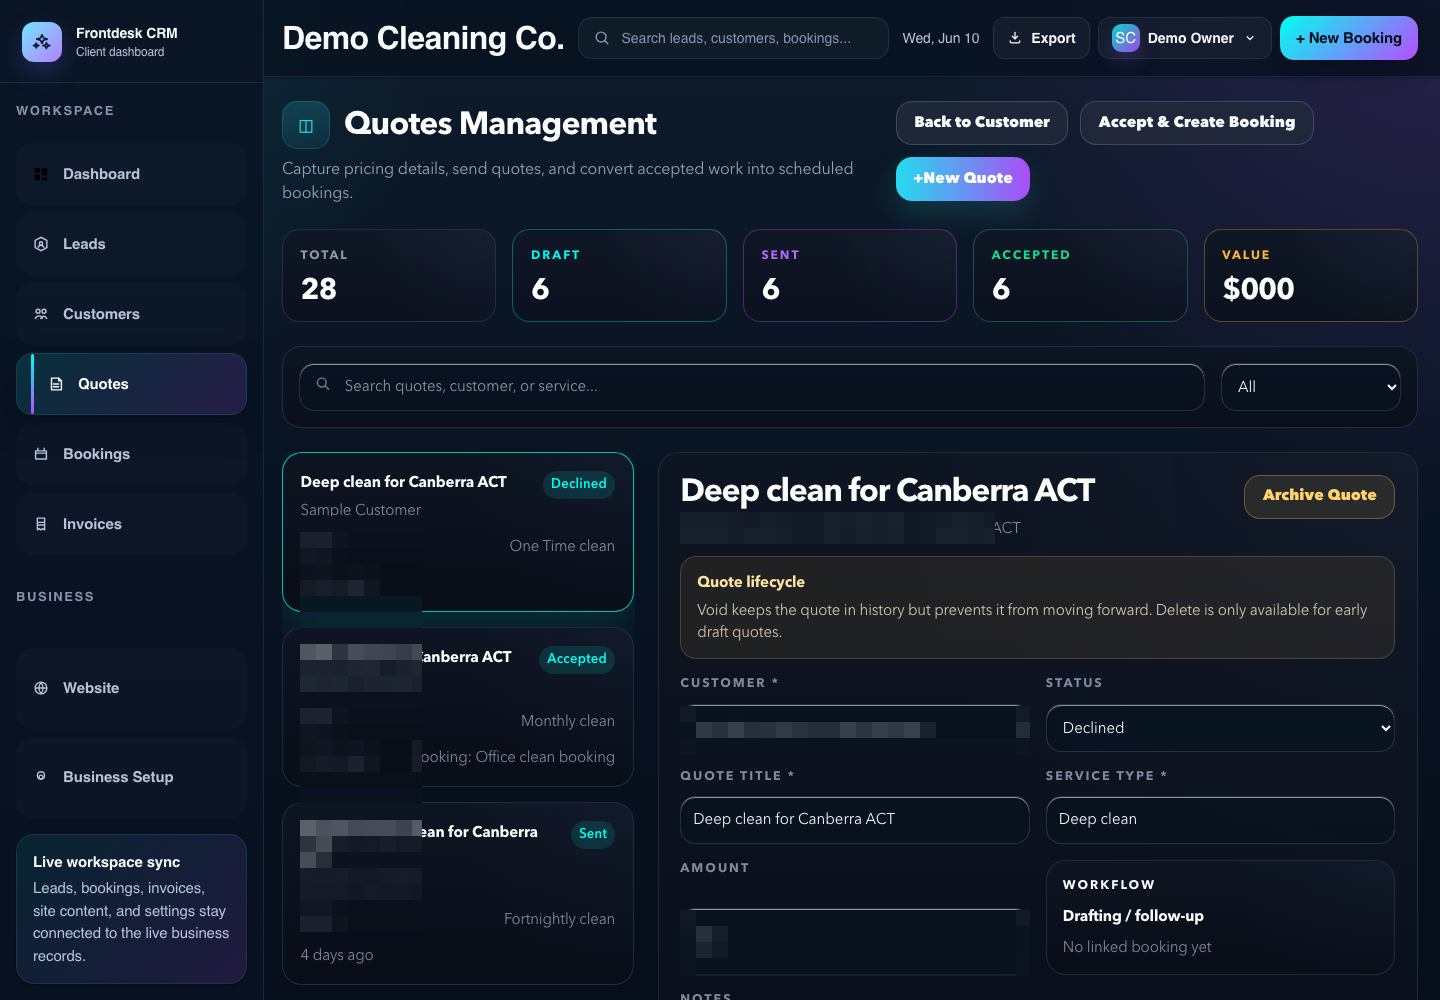Click the Frontdesk CRM logo icon
Viewport: 1440px width, 1000px height.
point(41,42)
